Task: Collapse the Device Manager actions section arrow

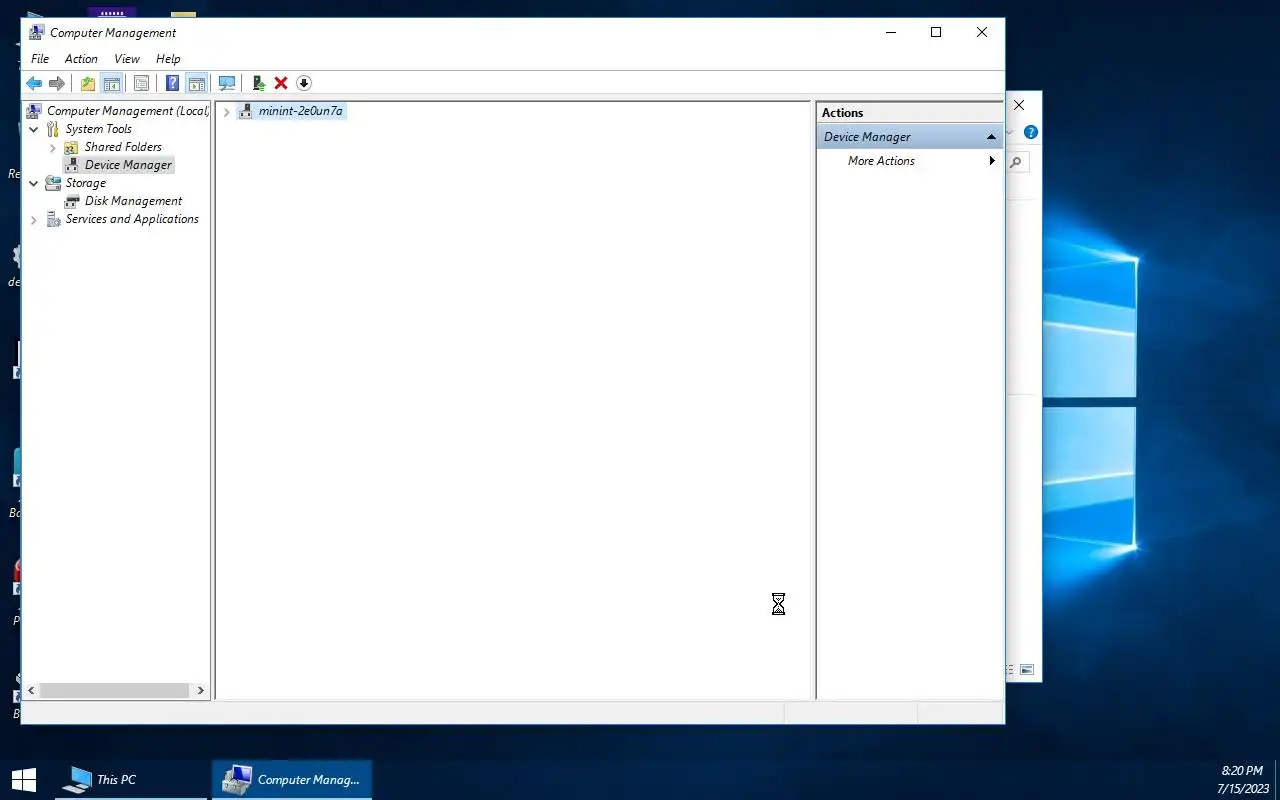Action: pyautogui.click(x=991, y=137)
